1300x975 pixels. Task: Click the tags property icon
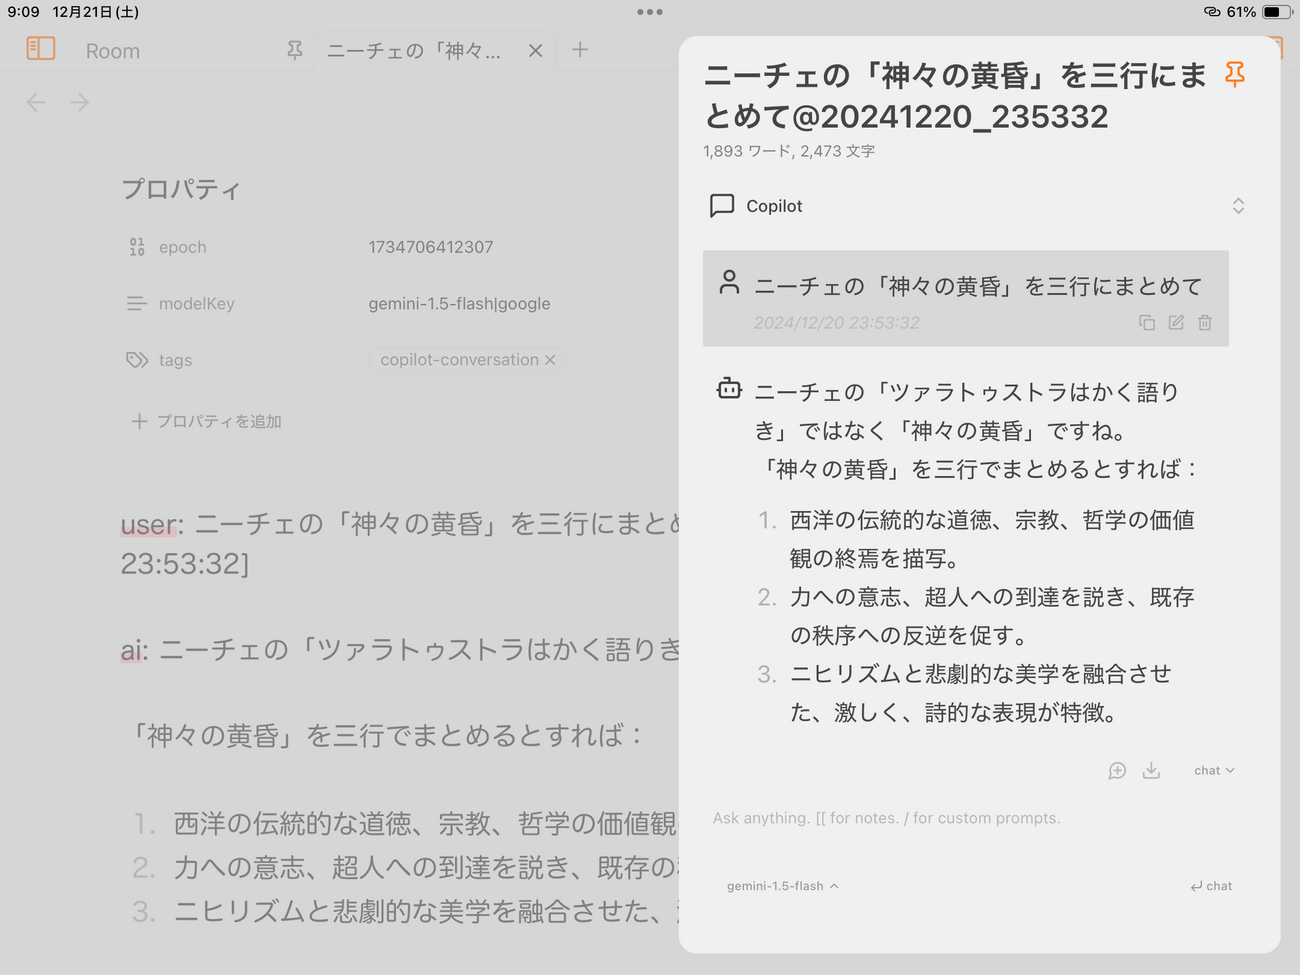(x=137, y=360)
